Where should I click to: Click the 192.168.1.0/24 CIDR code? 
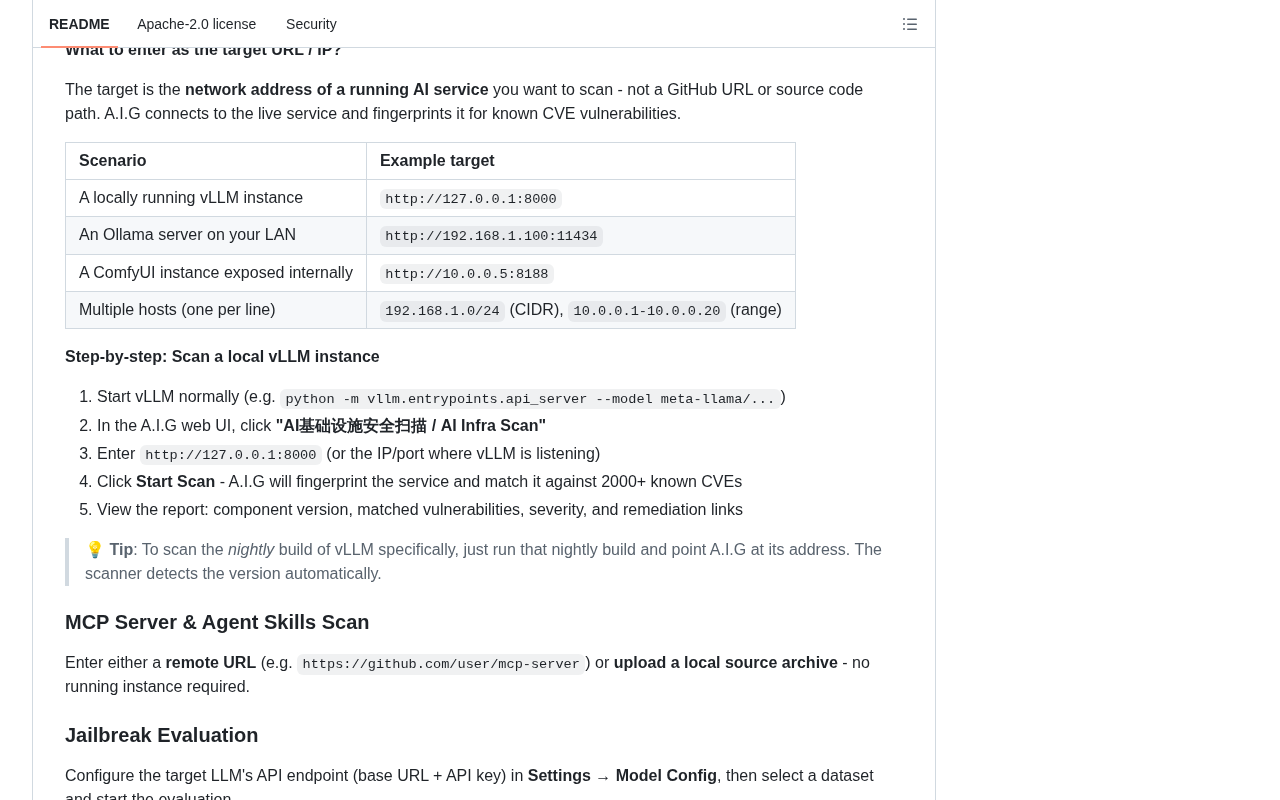442,311
